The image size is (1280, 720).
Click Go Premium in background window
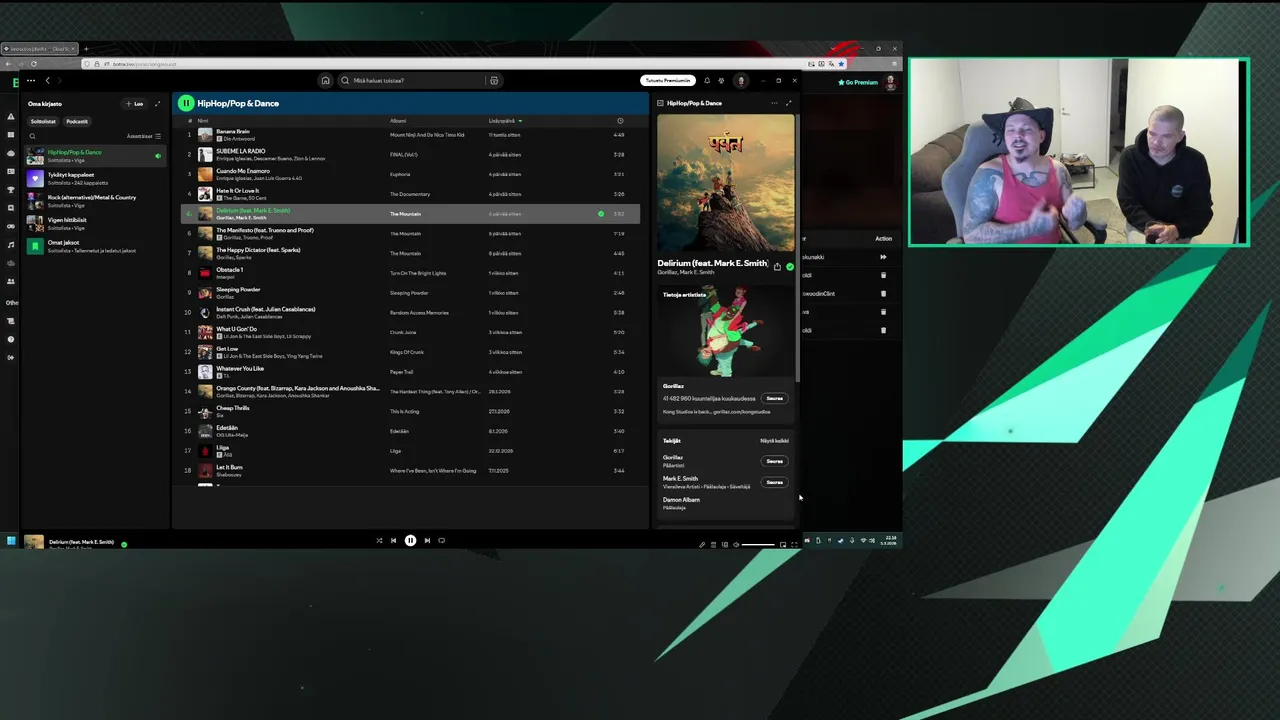coord(858,82)
